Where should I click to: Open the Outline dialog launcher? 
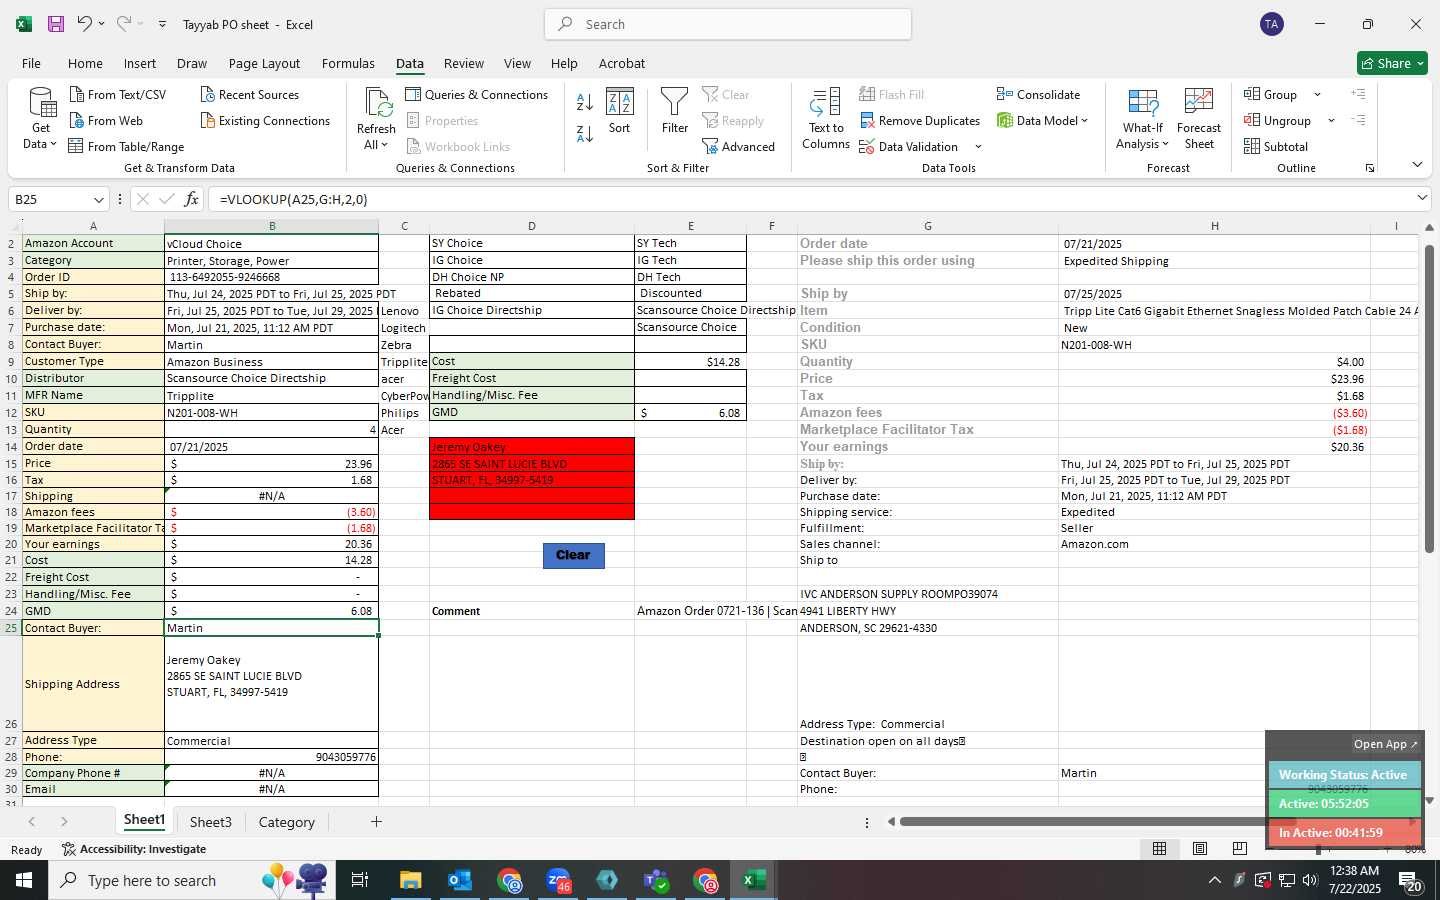point(1370,168)
